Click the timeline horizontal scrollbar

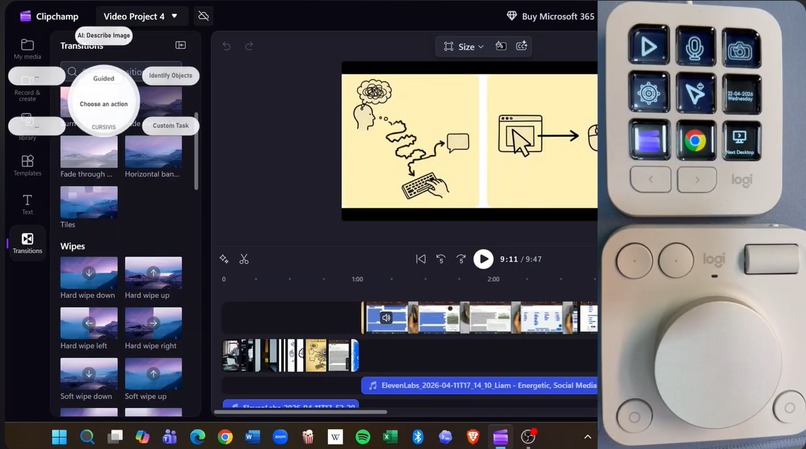pos(301,412)
